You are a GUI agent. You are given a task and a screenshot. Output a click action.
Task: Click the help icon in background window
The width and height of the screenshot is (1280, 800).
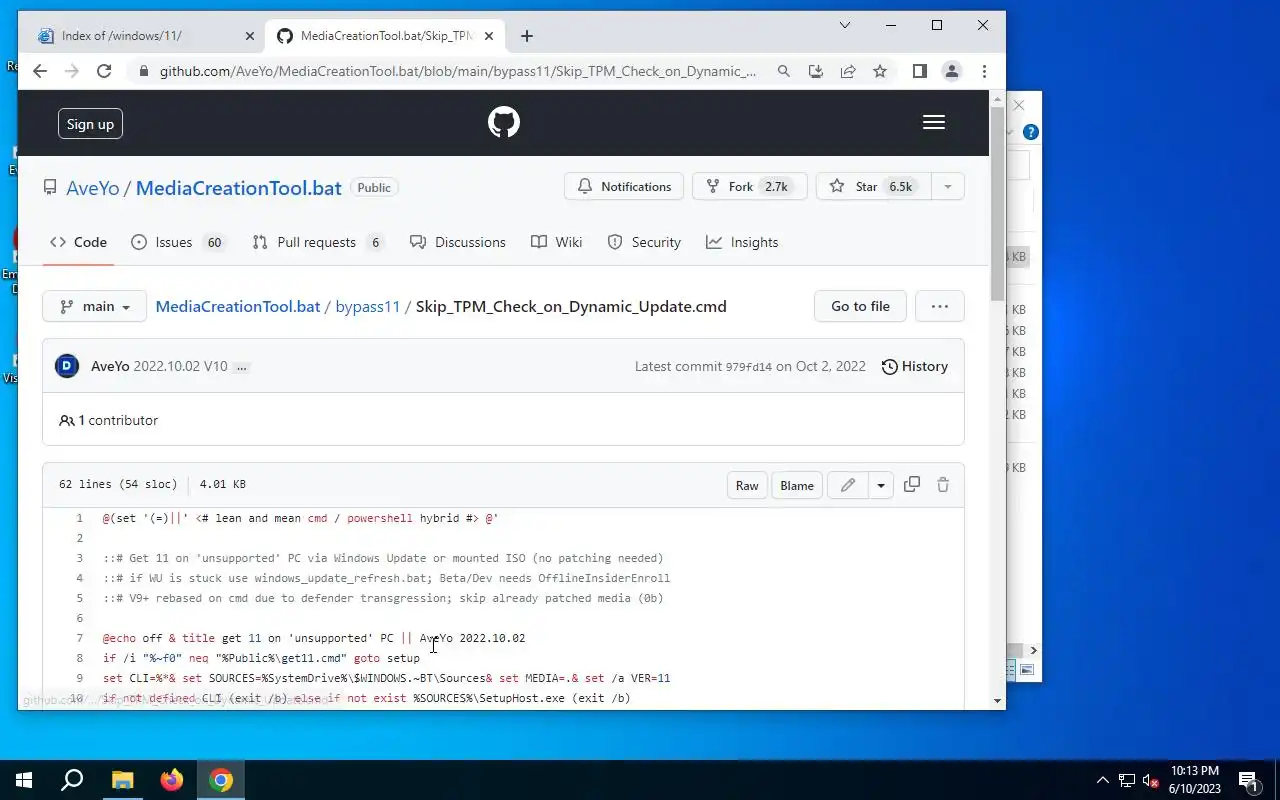[x=1031, y=132]
